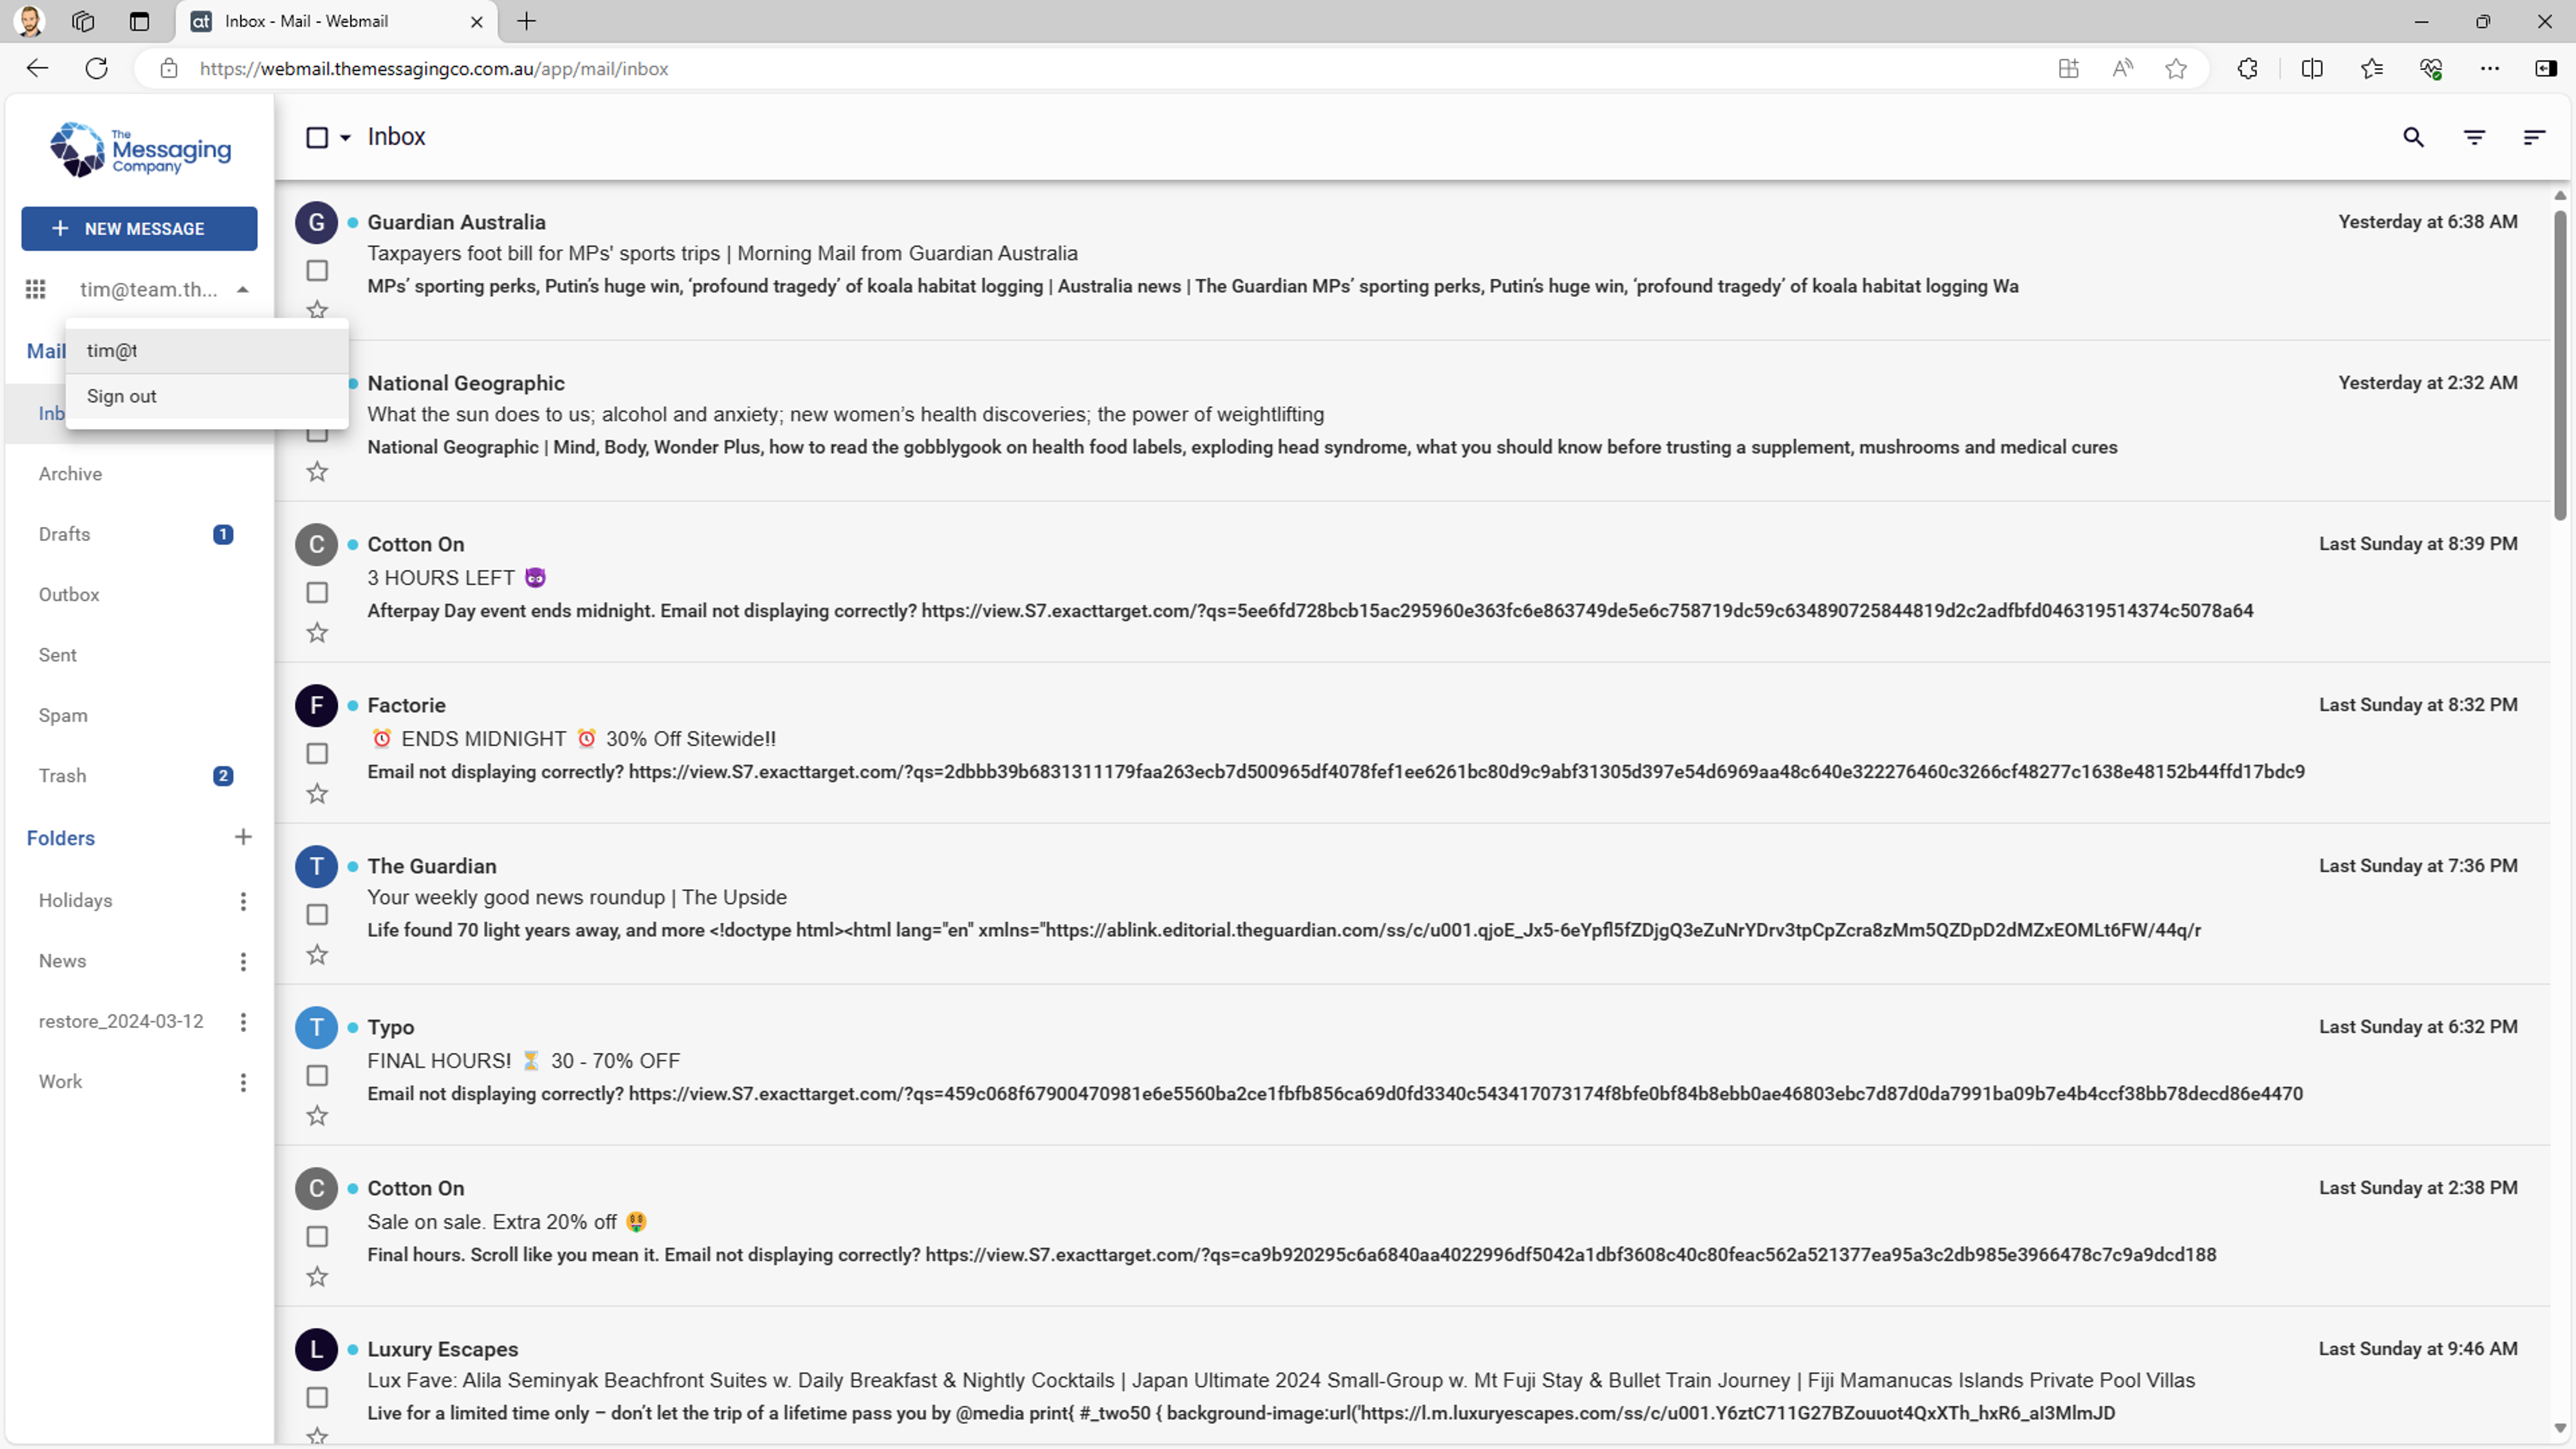Select the Guardian Australia email checkbox
Image resolution: width=2576 pixels, height=1449 pixels.
317,270
